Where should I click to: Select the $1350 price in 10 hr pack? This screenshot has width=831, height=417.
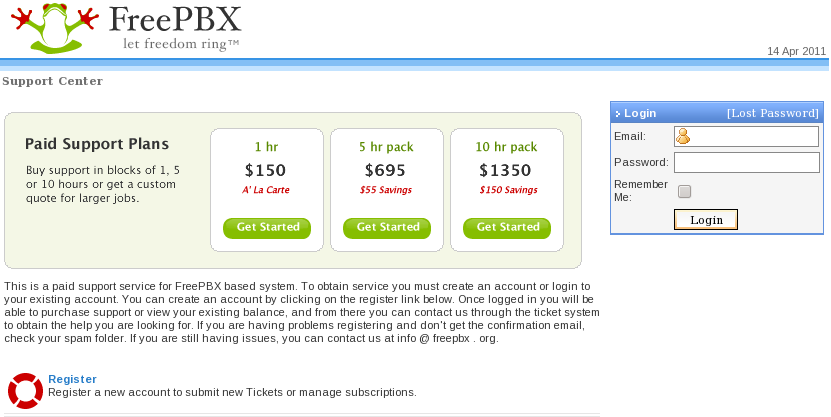(x=506, y=170)
